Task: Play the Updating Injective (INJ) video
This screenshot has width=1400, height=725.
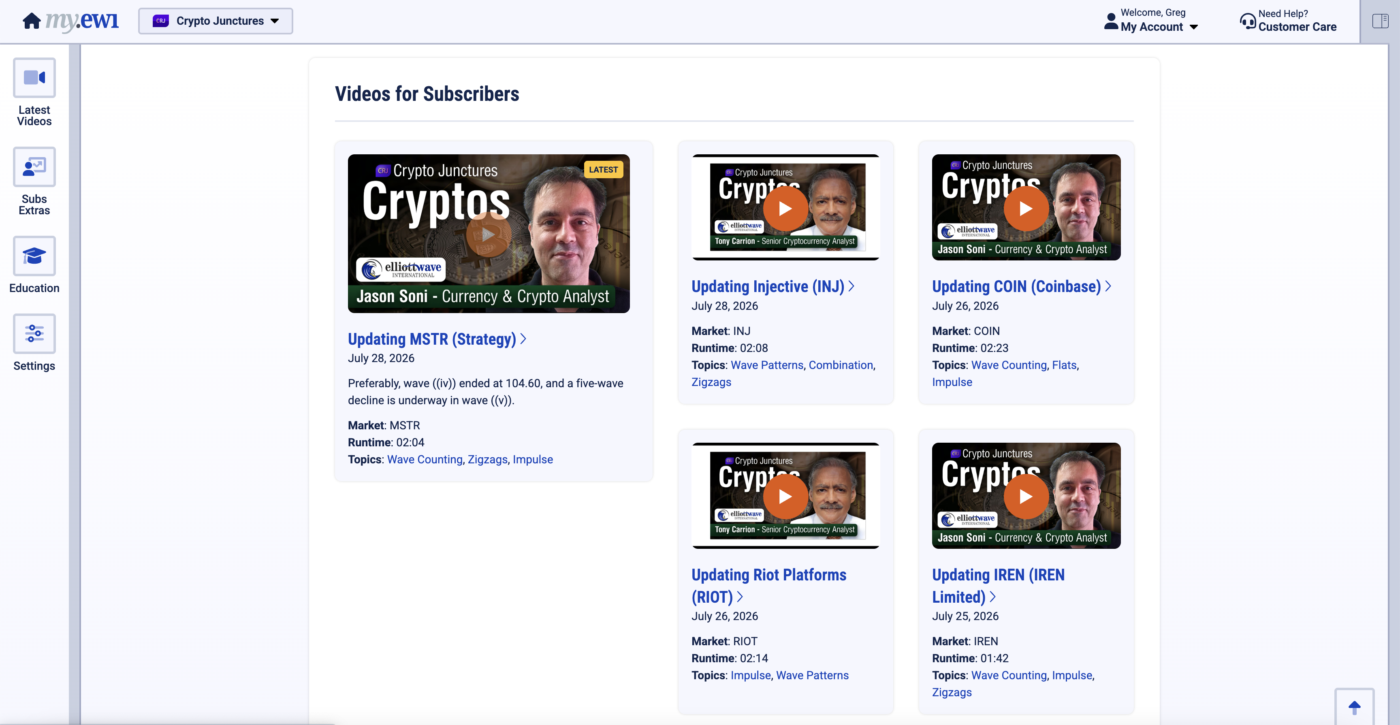Action: click(785, 208)
